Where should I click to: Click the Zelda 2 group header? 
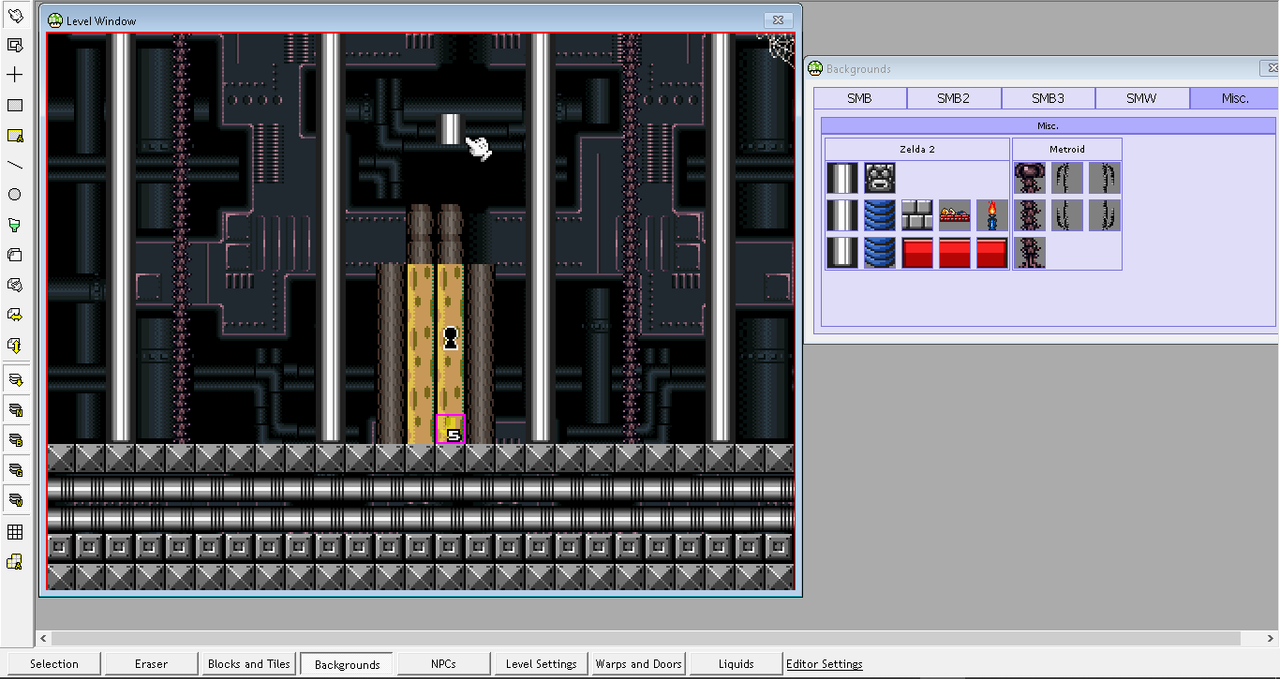917,149
